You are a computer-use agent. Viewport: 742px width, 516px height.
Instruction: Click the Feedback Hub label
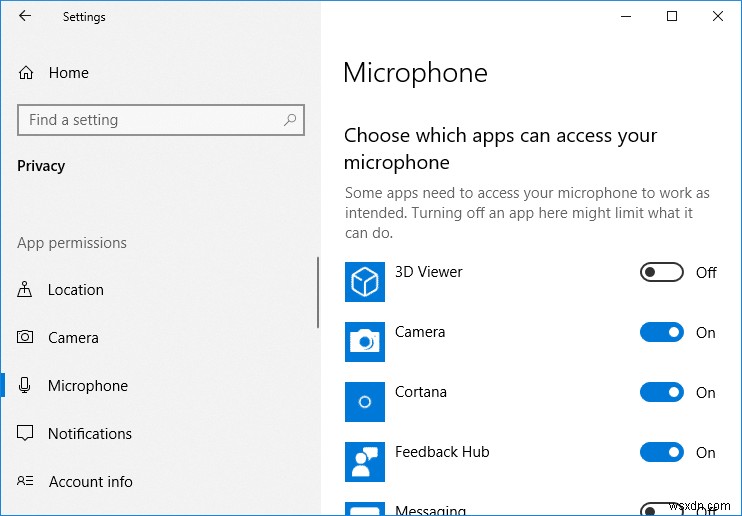(x=442, y=452)
